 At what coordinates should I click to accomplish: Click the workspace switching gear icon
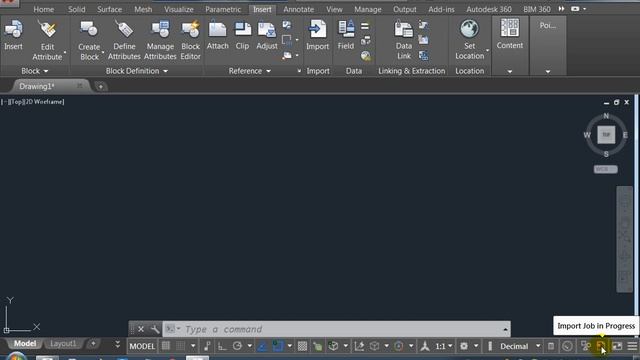click(x=464, y=346)
